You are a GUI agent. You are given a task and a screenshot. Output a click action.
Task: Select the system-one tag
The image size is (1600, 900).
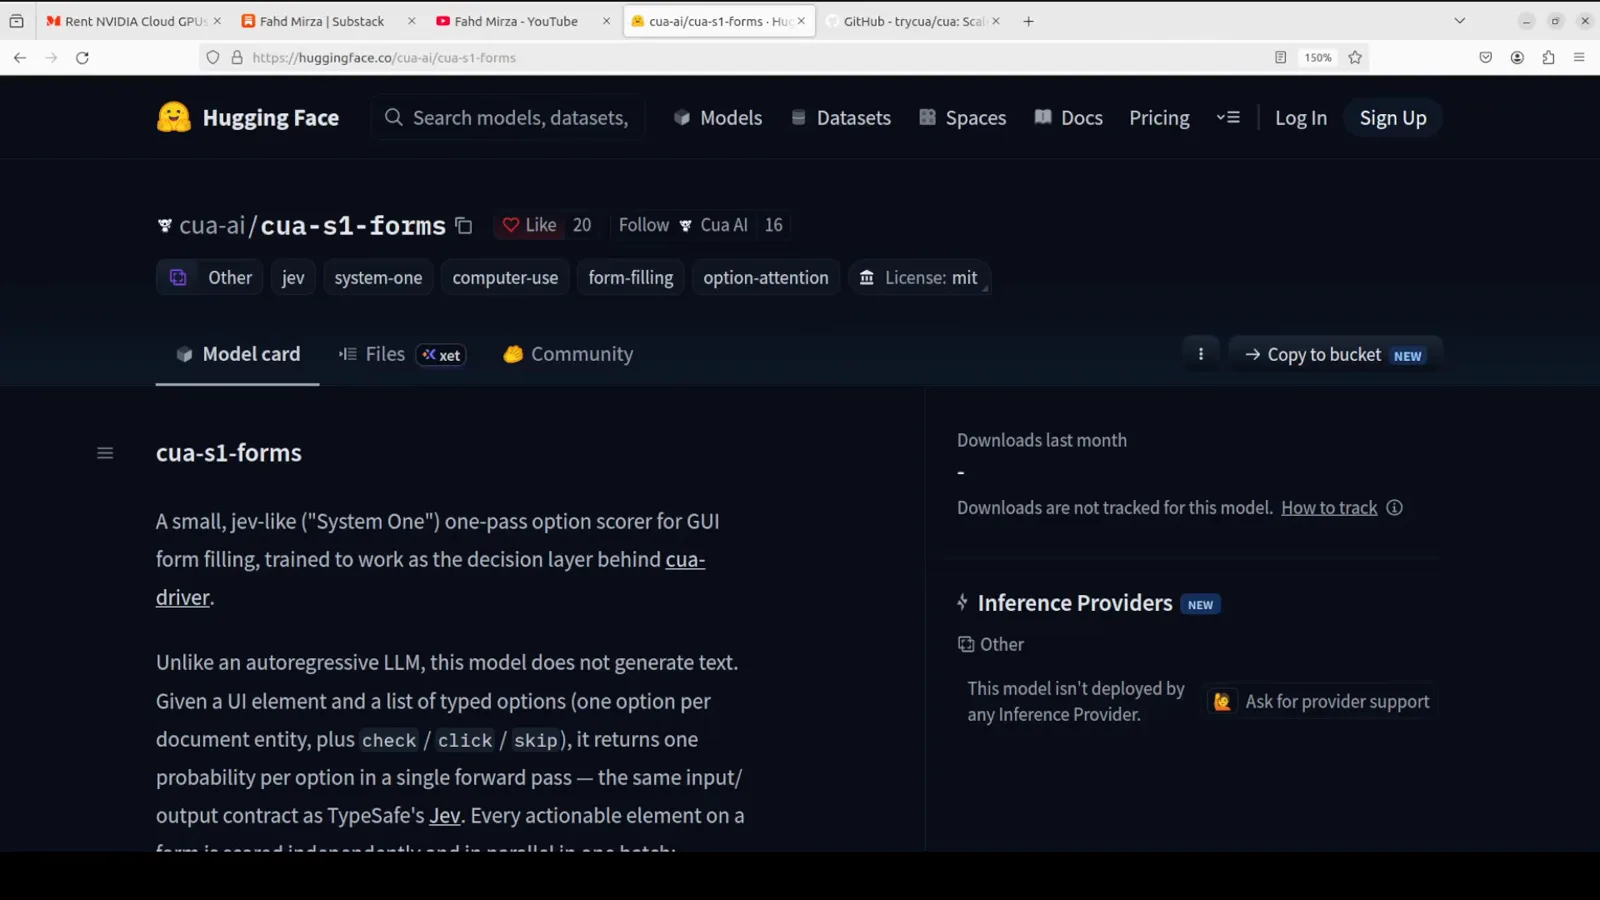click(378, 277)
